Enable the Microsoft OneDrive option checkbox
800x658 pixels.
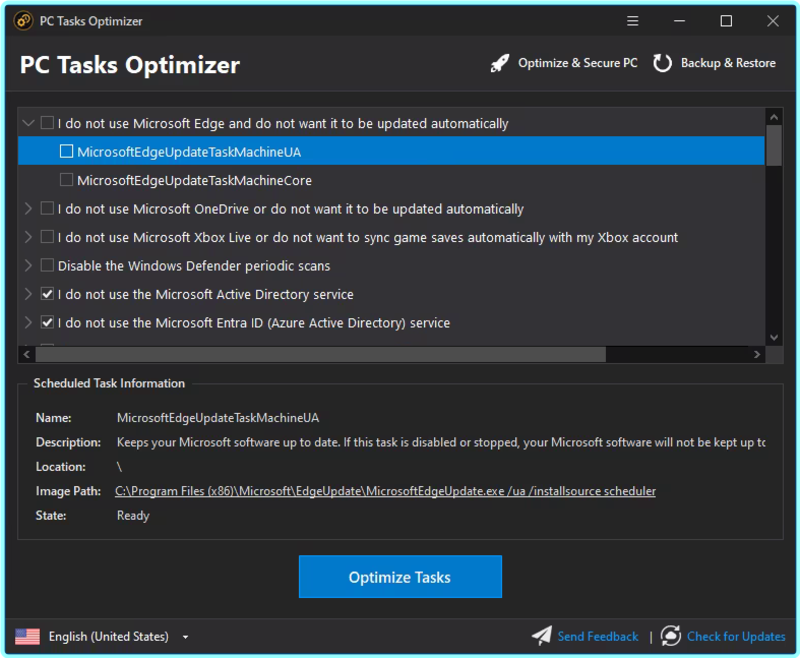[x=47, y=209]
